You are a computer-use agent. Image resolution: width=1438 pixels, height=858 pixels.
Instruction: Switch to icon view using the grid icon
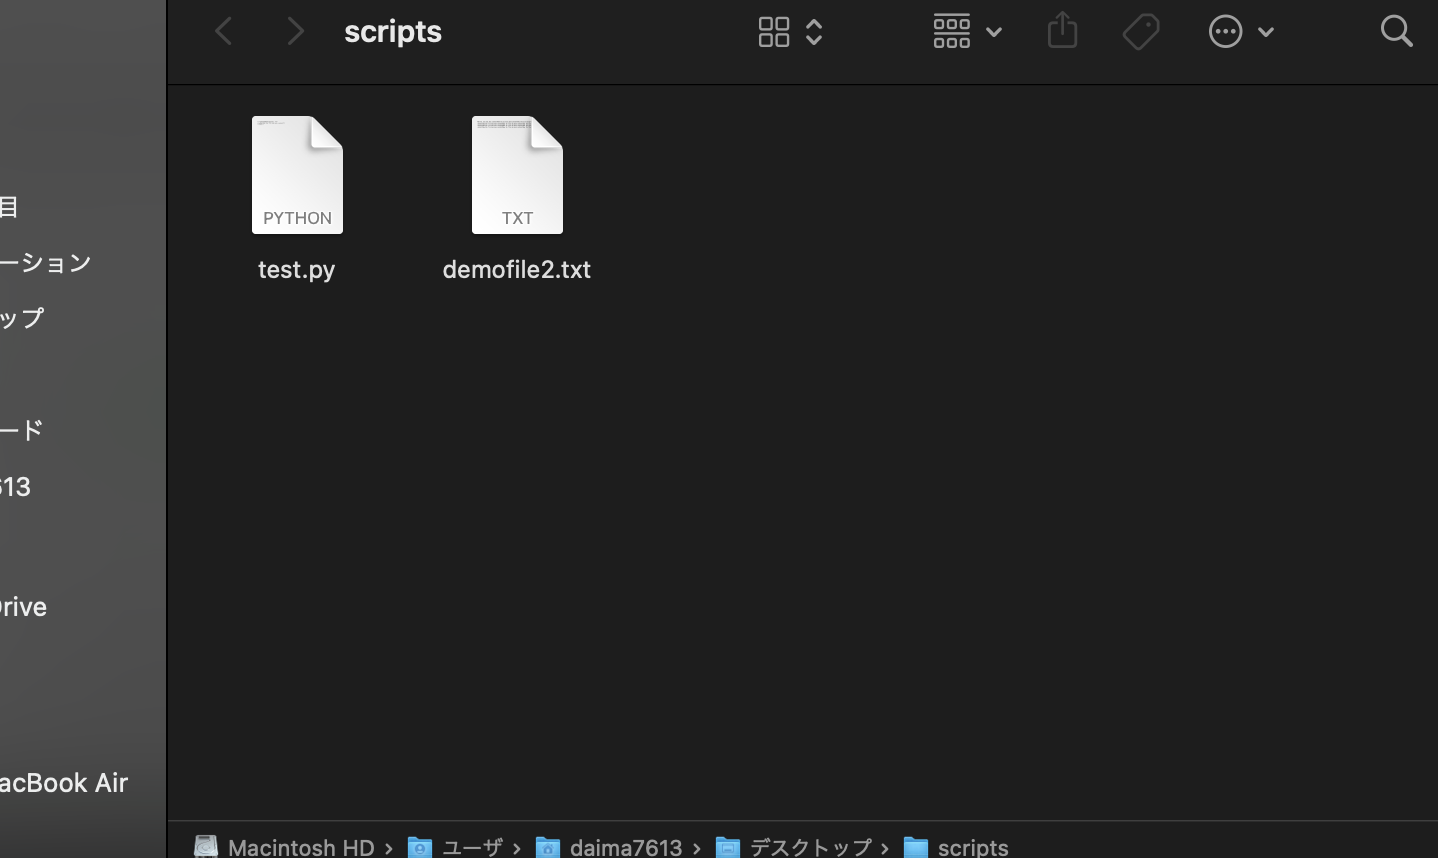click(774, 31)
